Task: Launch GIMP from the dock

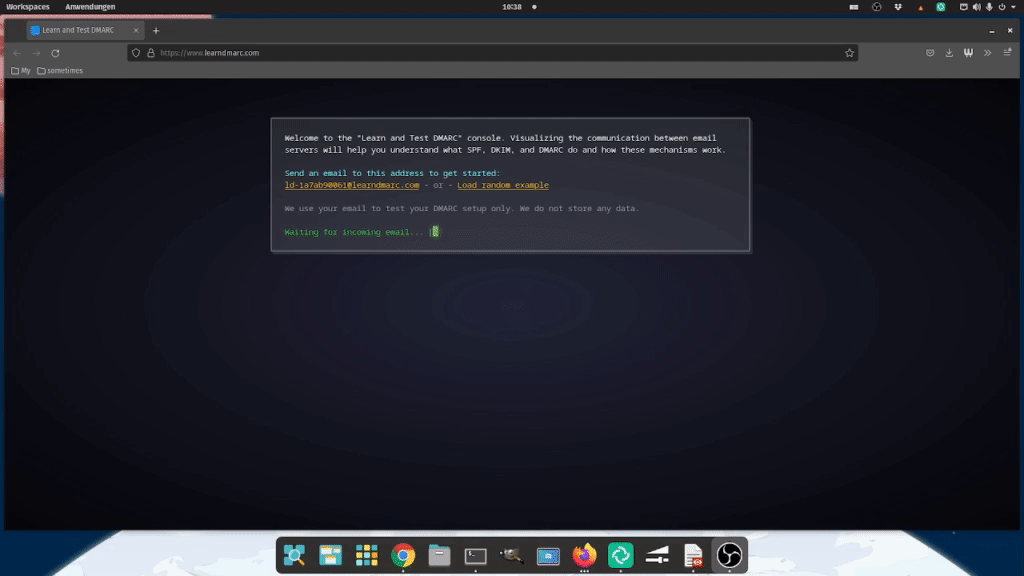Action: pyautogui.click(x=512, y=555)
